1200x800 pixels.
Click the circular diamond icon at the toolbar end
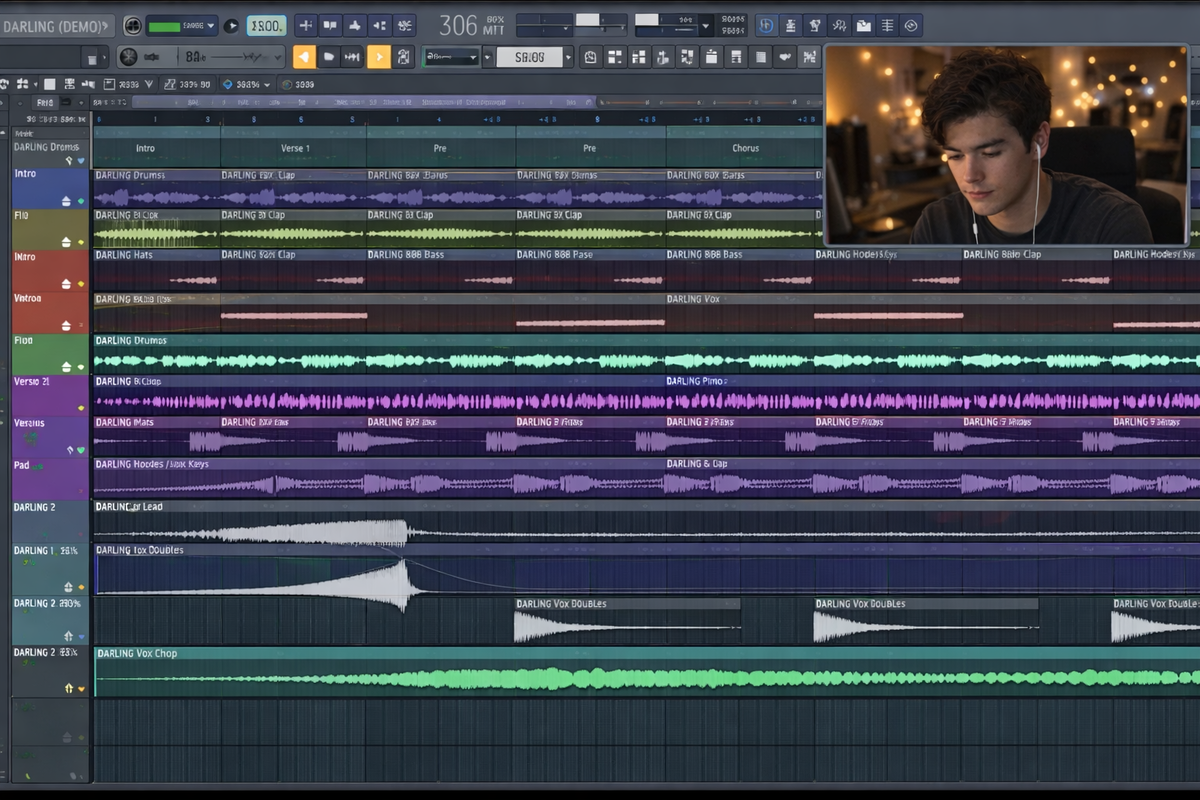point(911,26)
